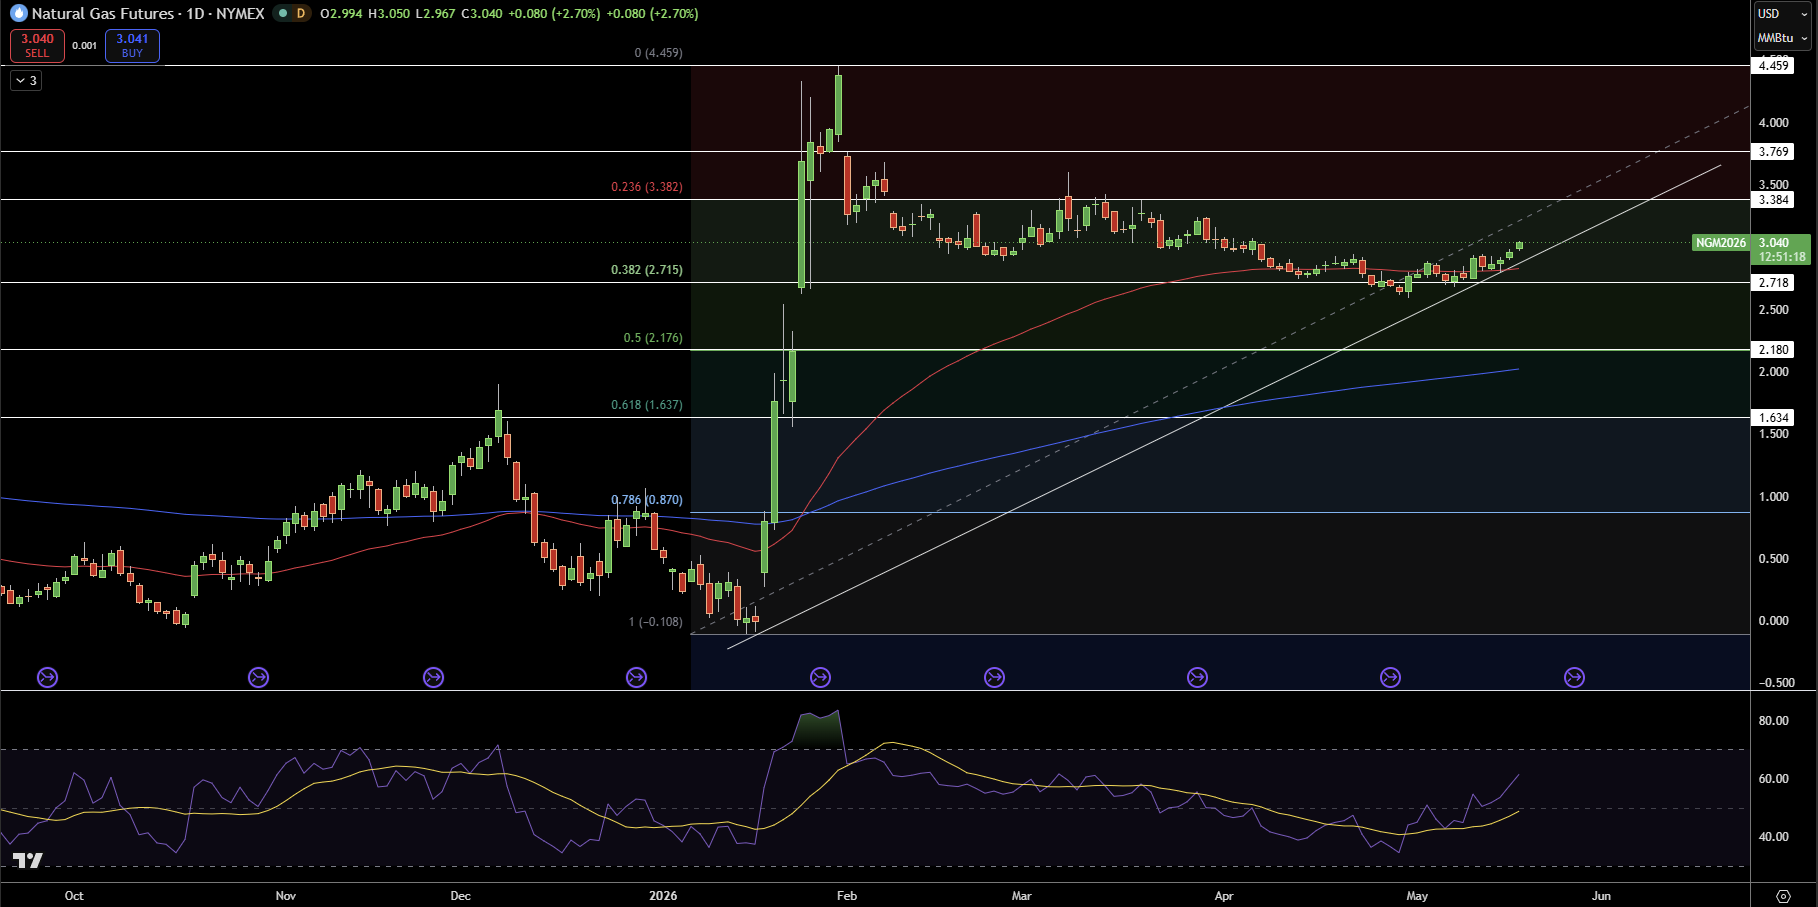The width and height of the screenshot is (1818, 907).
Task: Click the 80.00 level on the RSI scale
Action: click(1773, 721)
